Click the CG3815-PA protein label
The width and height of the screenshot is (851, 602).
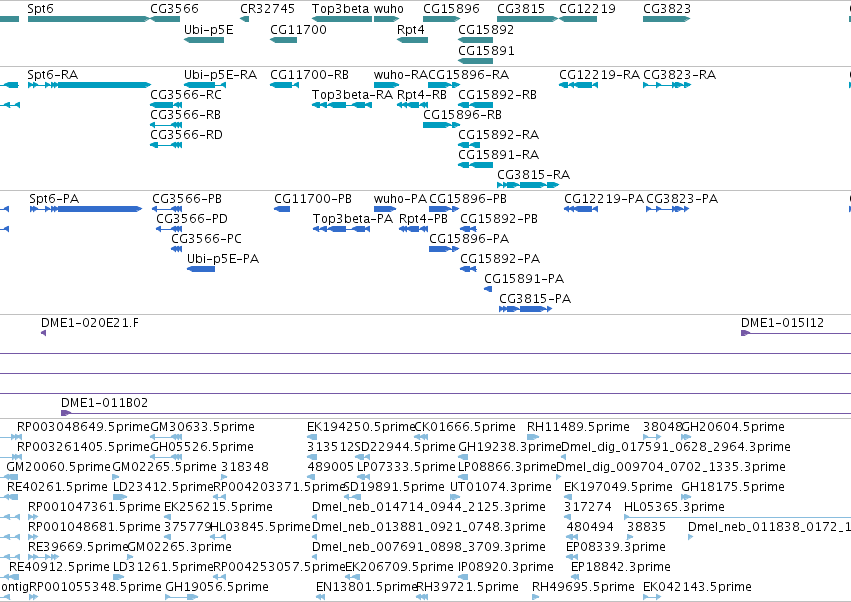tap(535, 299)
